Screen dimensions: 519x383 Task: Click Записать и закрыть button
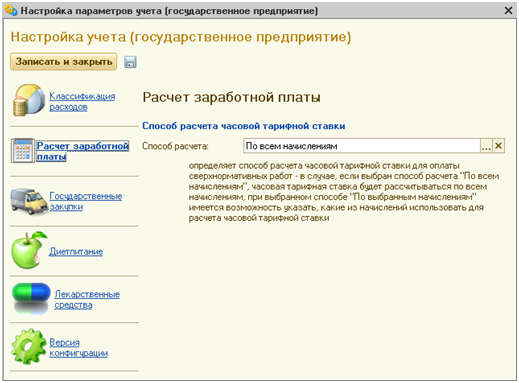pyautogui.click(x=63, y=62)
